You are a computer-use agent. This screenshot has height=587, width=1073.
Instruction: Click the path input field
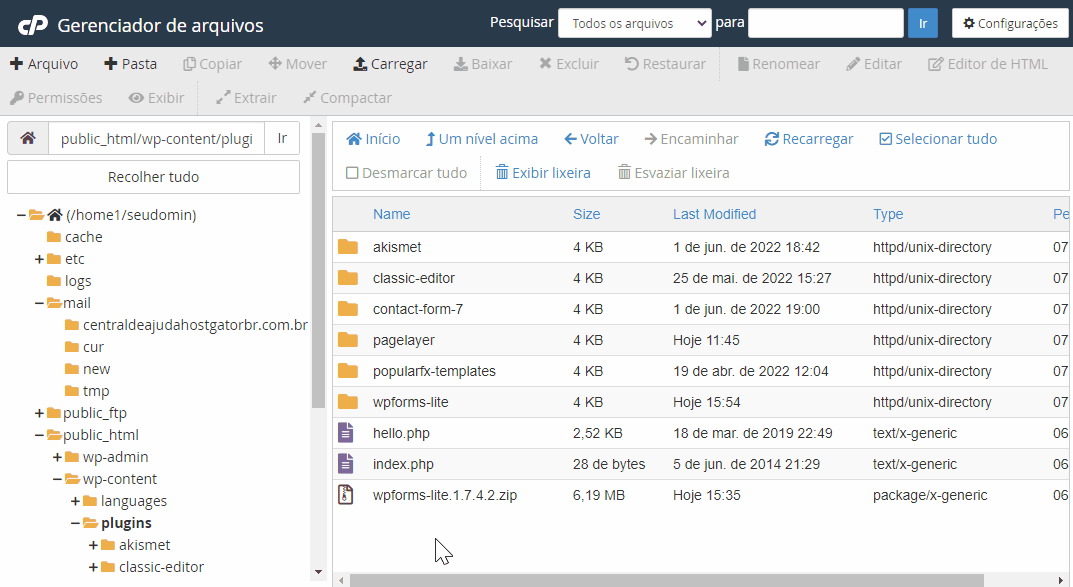[157, 139]
